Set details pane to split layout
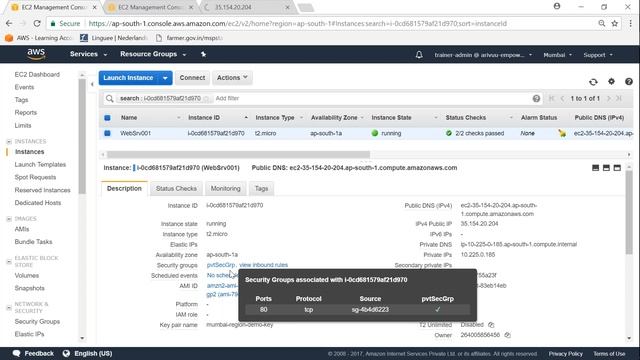640x360 pixels. 606,168
